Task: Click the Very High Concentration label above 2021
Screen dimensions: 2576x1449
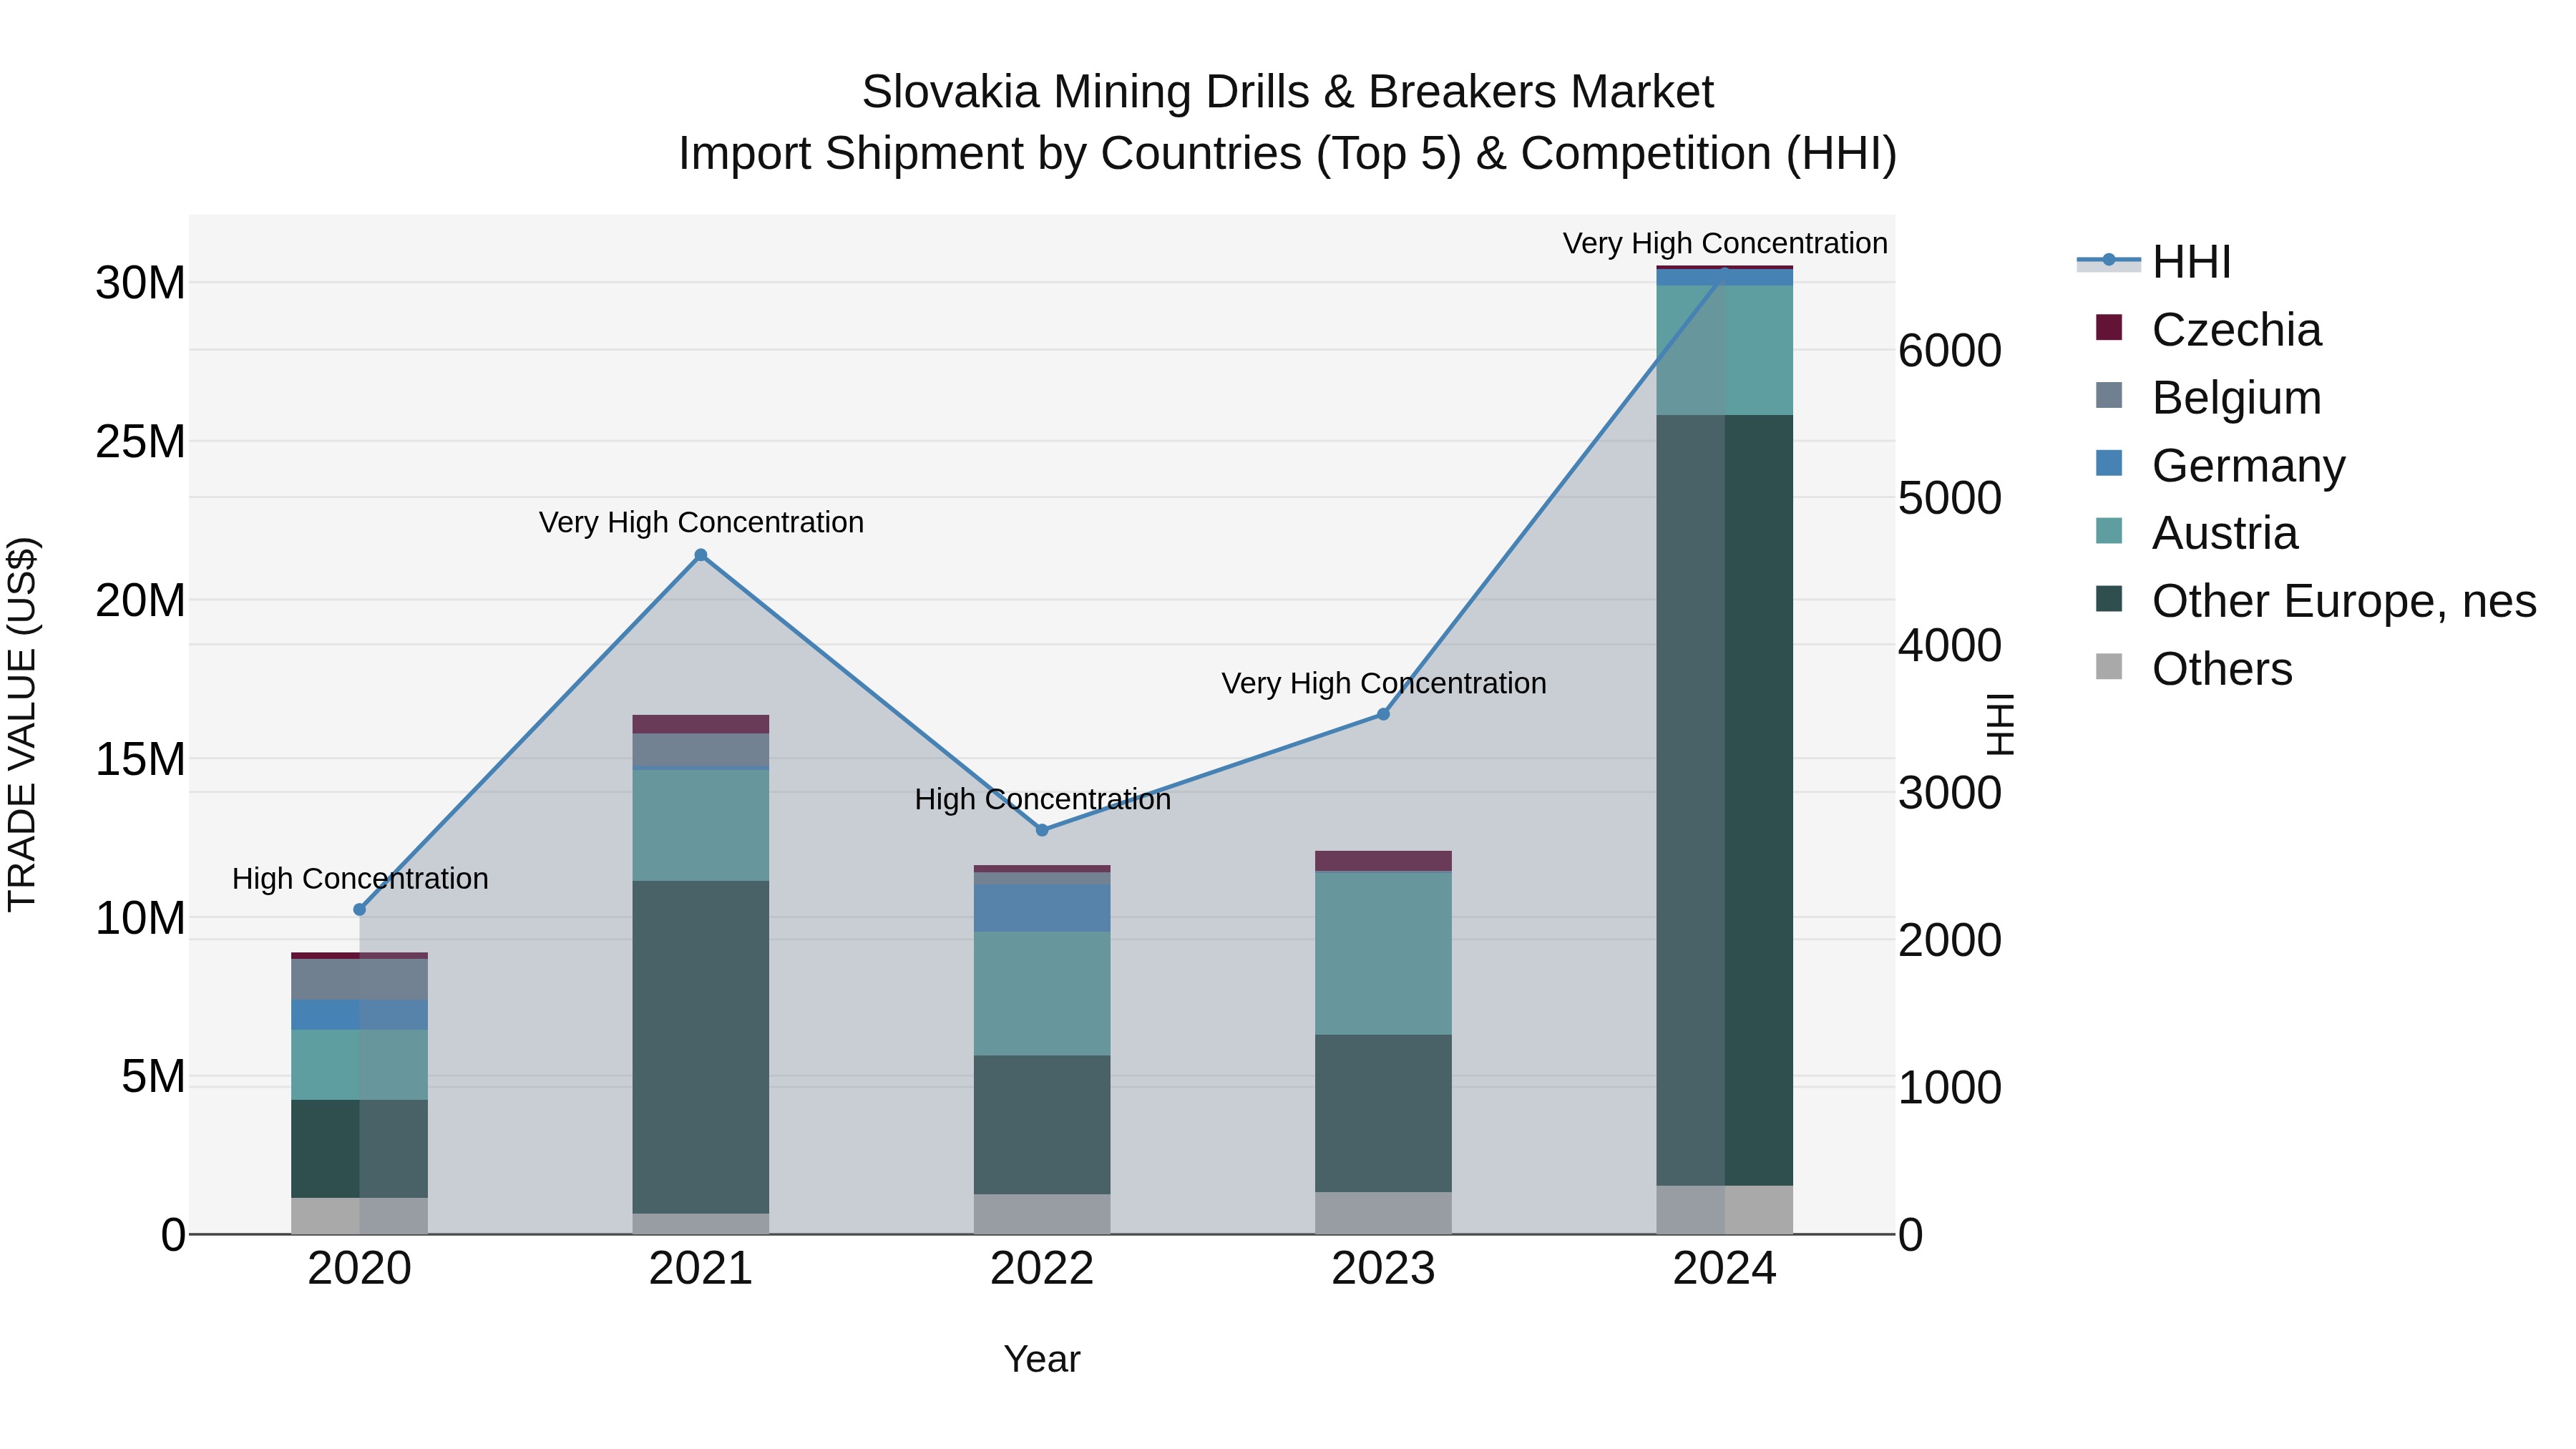Action: (701, 522)
